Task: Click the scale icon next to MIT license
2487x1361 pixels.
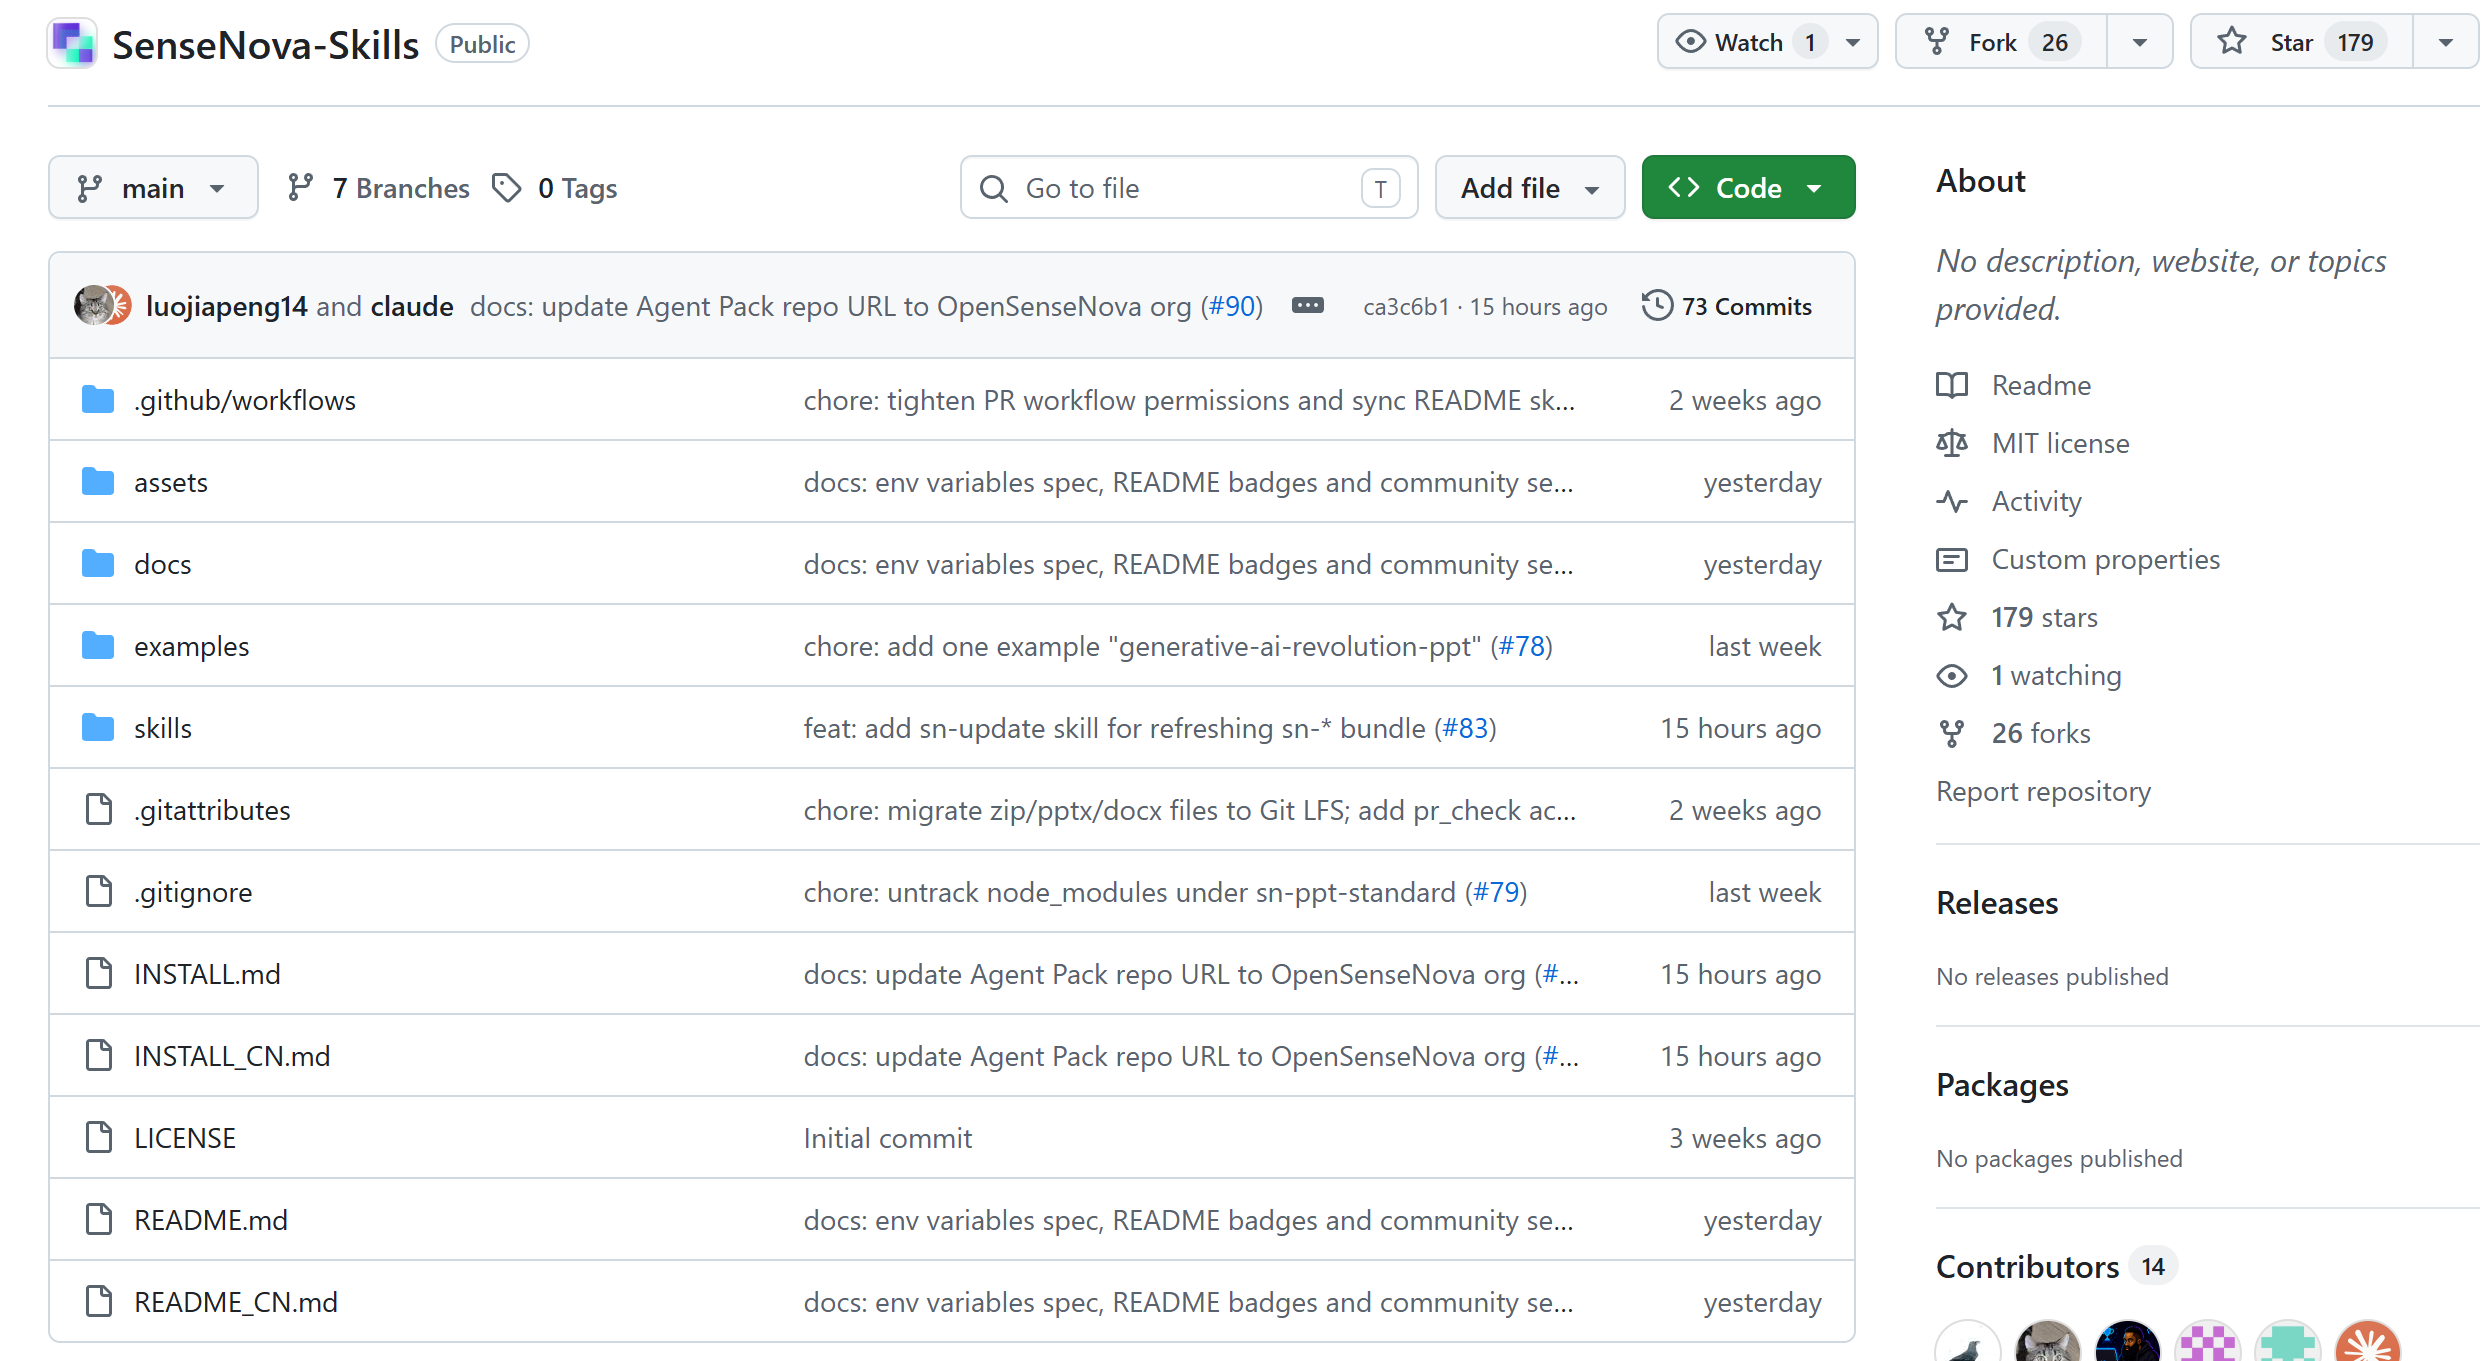Action: click(x=1952, y=443)
